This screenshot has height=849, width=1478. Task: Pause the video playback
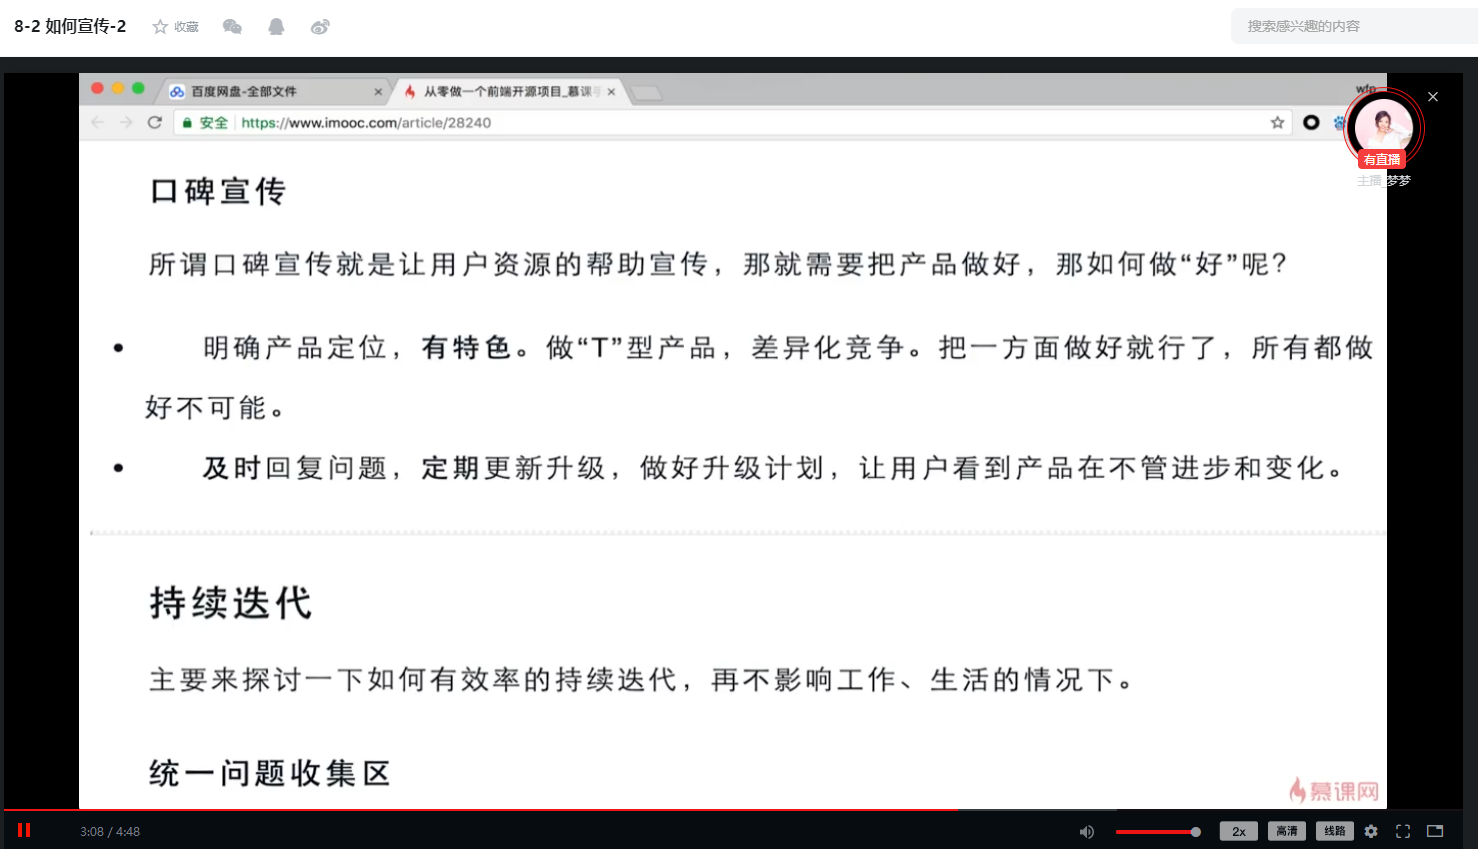point(24,830)
